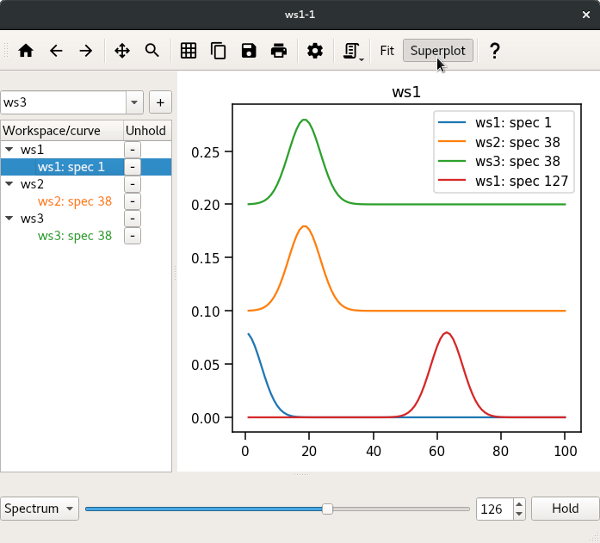The height and width of the screenshot is (543, 600).
Task: Open the Spectrum mode dropdown
Action: (x=40, y=509)
